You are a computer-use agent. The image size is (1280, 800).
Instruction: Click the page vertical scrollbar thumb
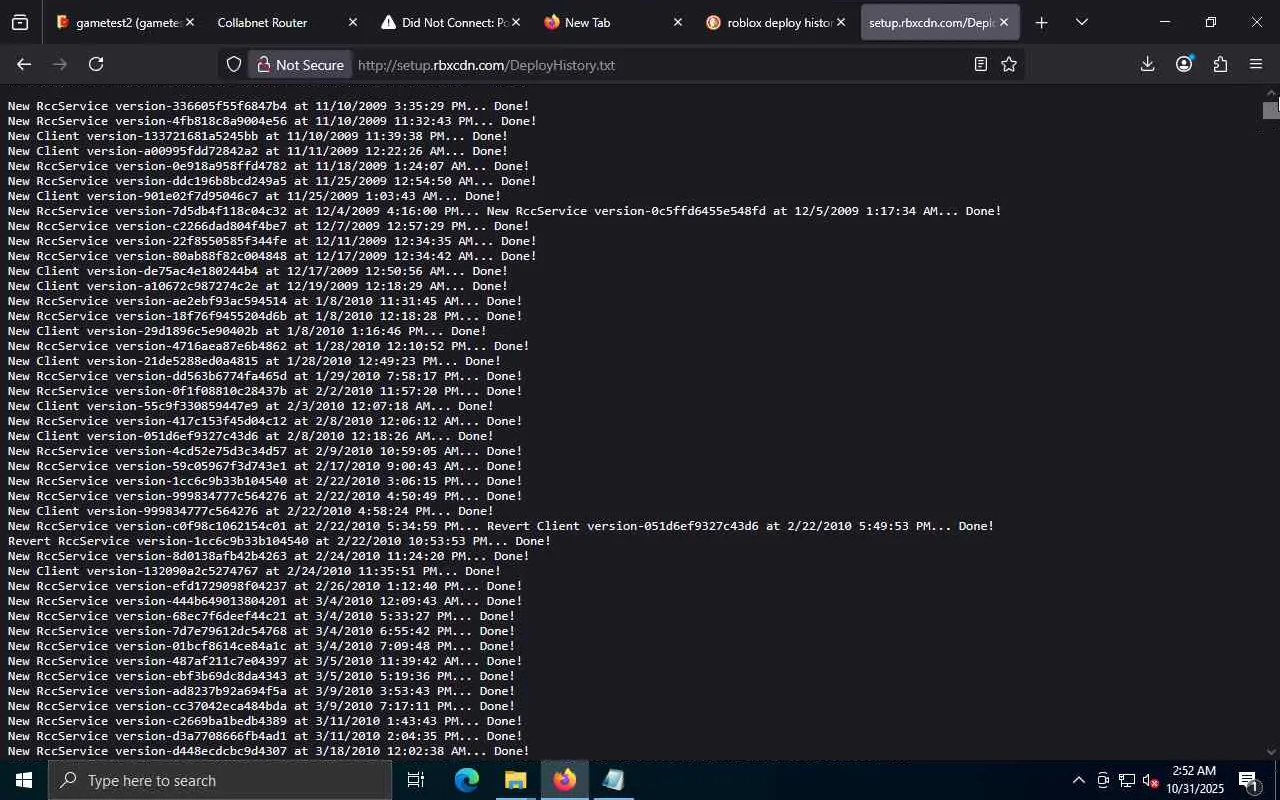1271,110
